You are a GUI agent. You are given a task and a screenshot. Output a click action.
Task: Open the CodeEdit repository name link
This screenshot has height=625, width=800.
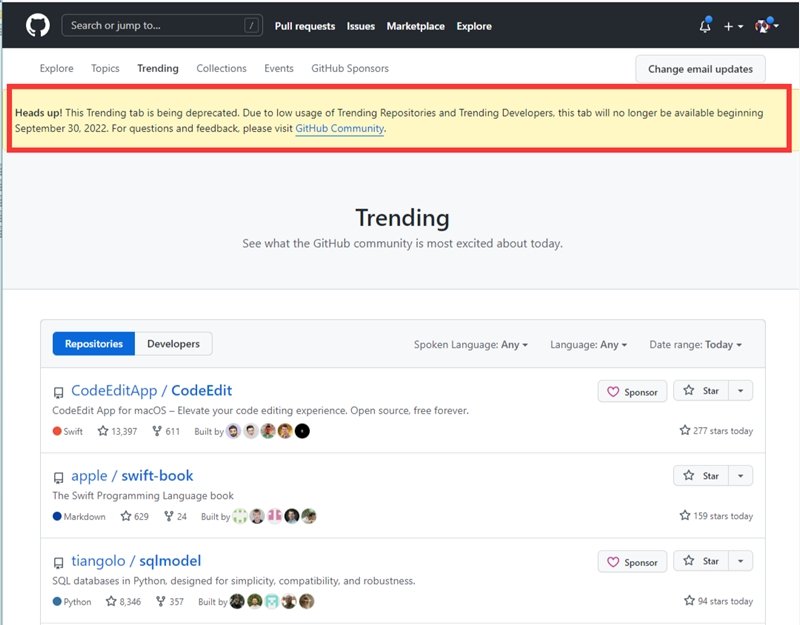(x=202, y=391)
